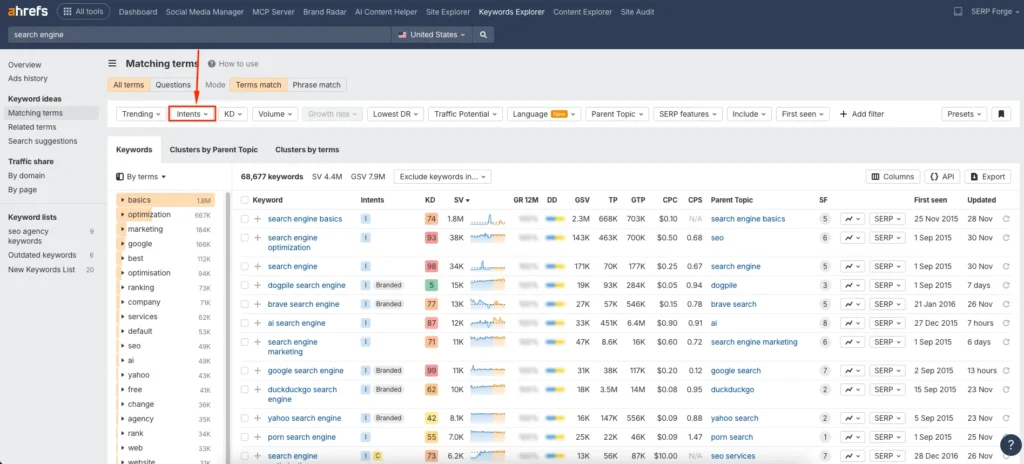The image size is (1024, 464).
Task: Switch to Clusters by terms tab
Action: tap(307, 150)
